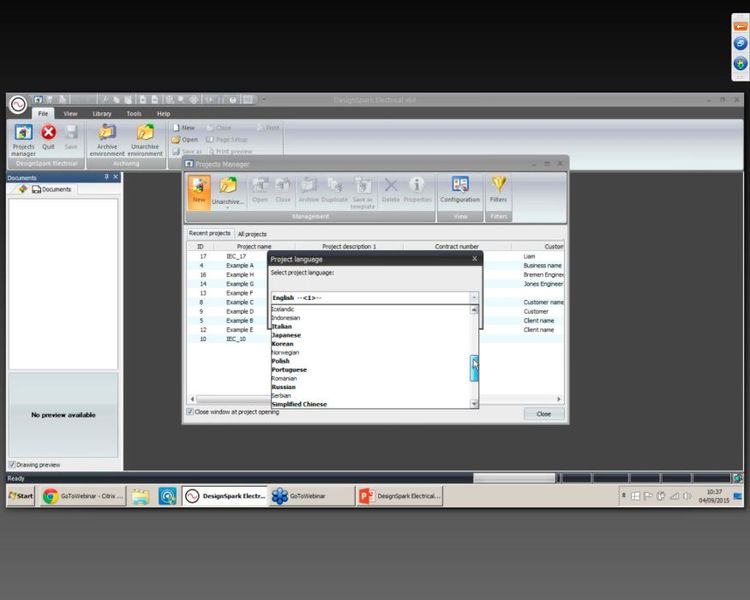
Task: Open the project language combo box arrow
Action: [x=474, y=298]
